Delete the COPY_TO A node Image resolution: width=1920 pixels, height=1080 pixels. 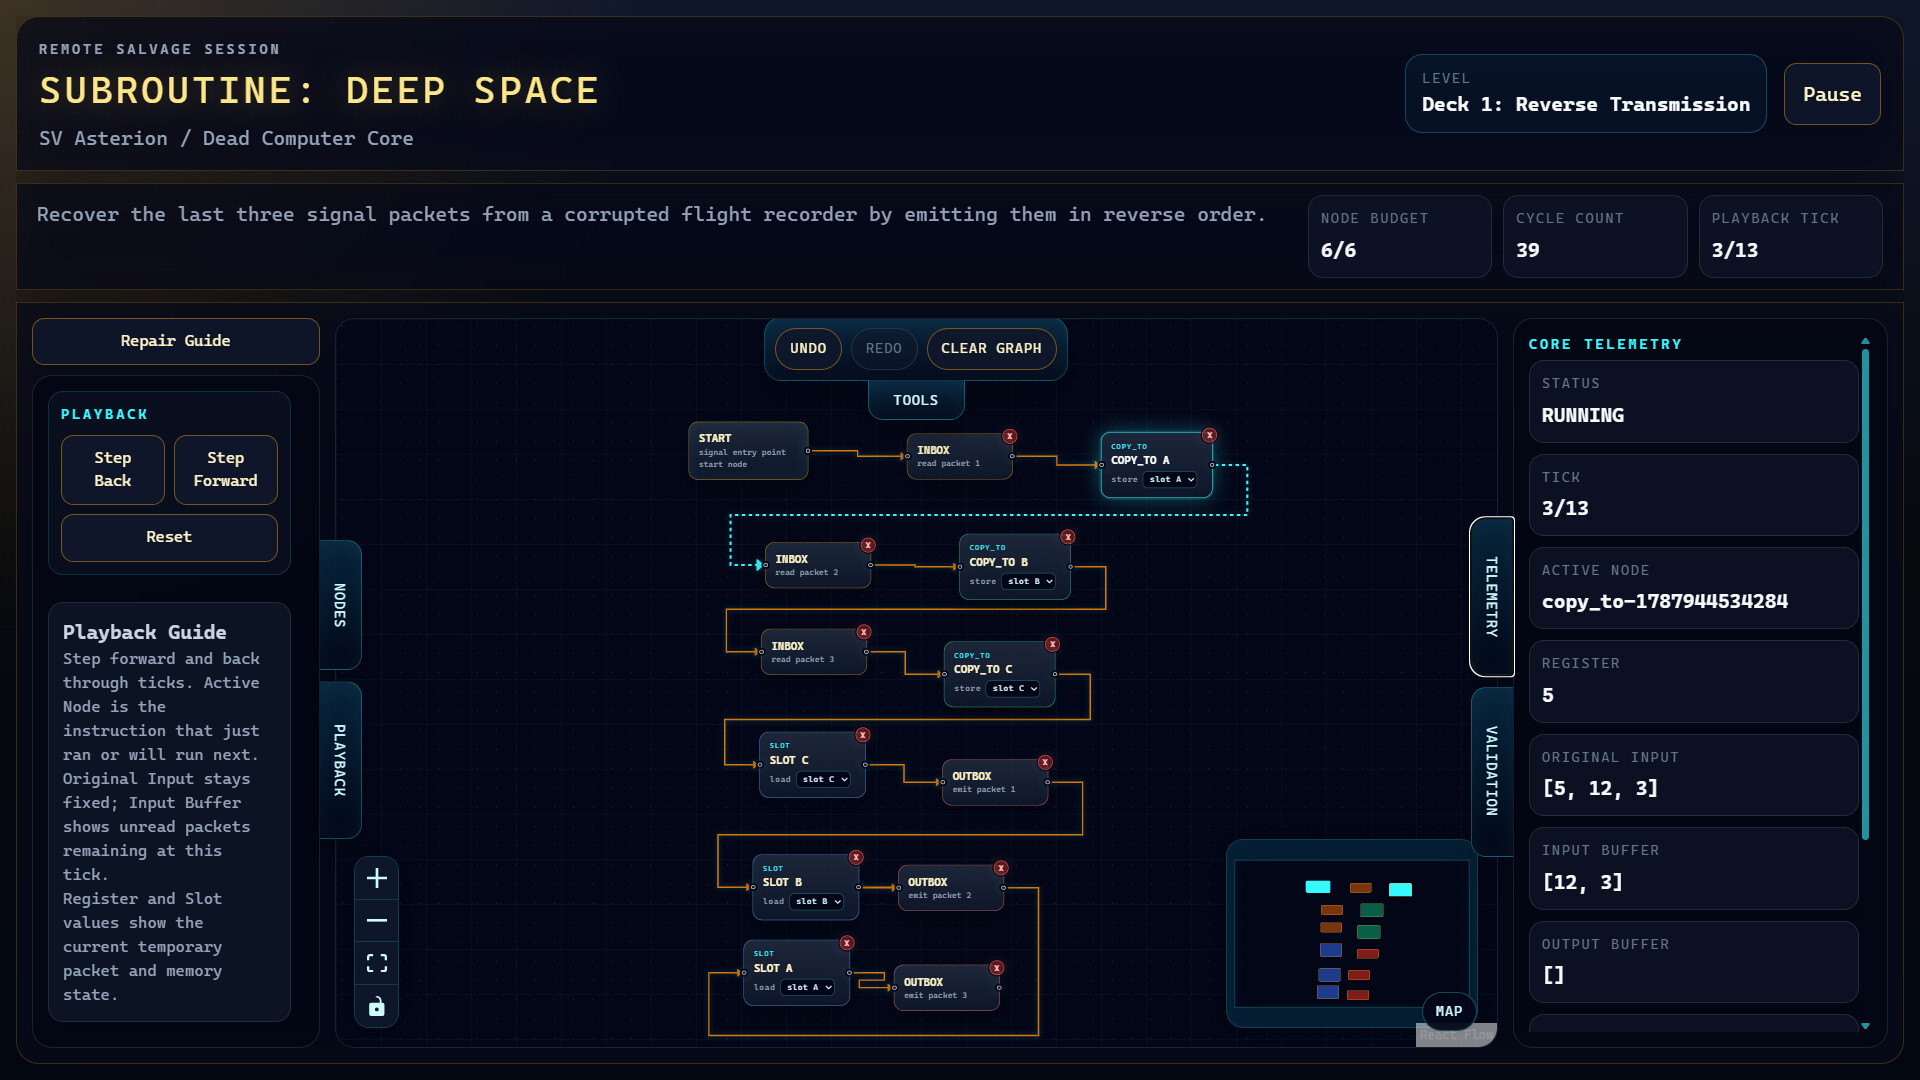(1209, 435)
